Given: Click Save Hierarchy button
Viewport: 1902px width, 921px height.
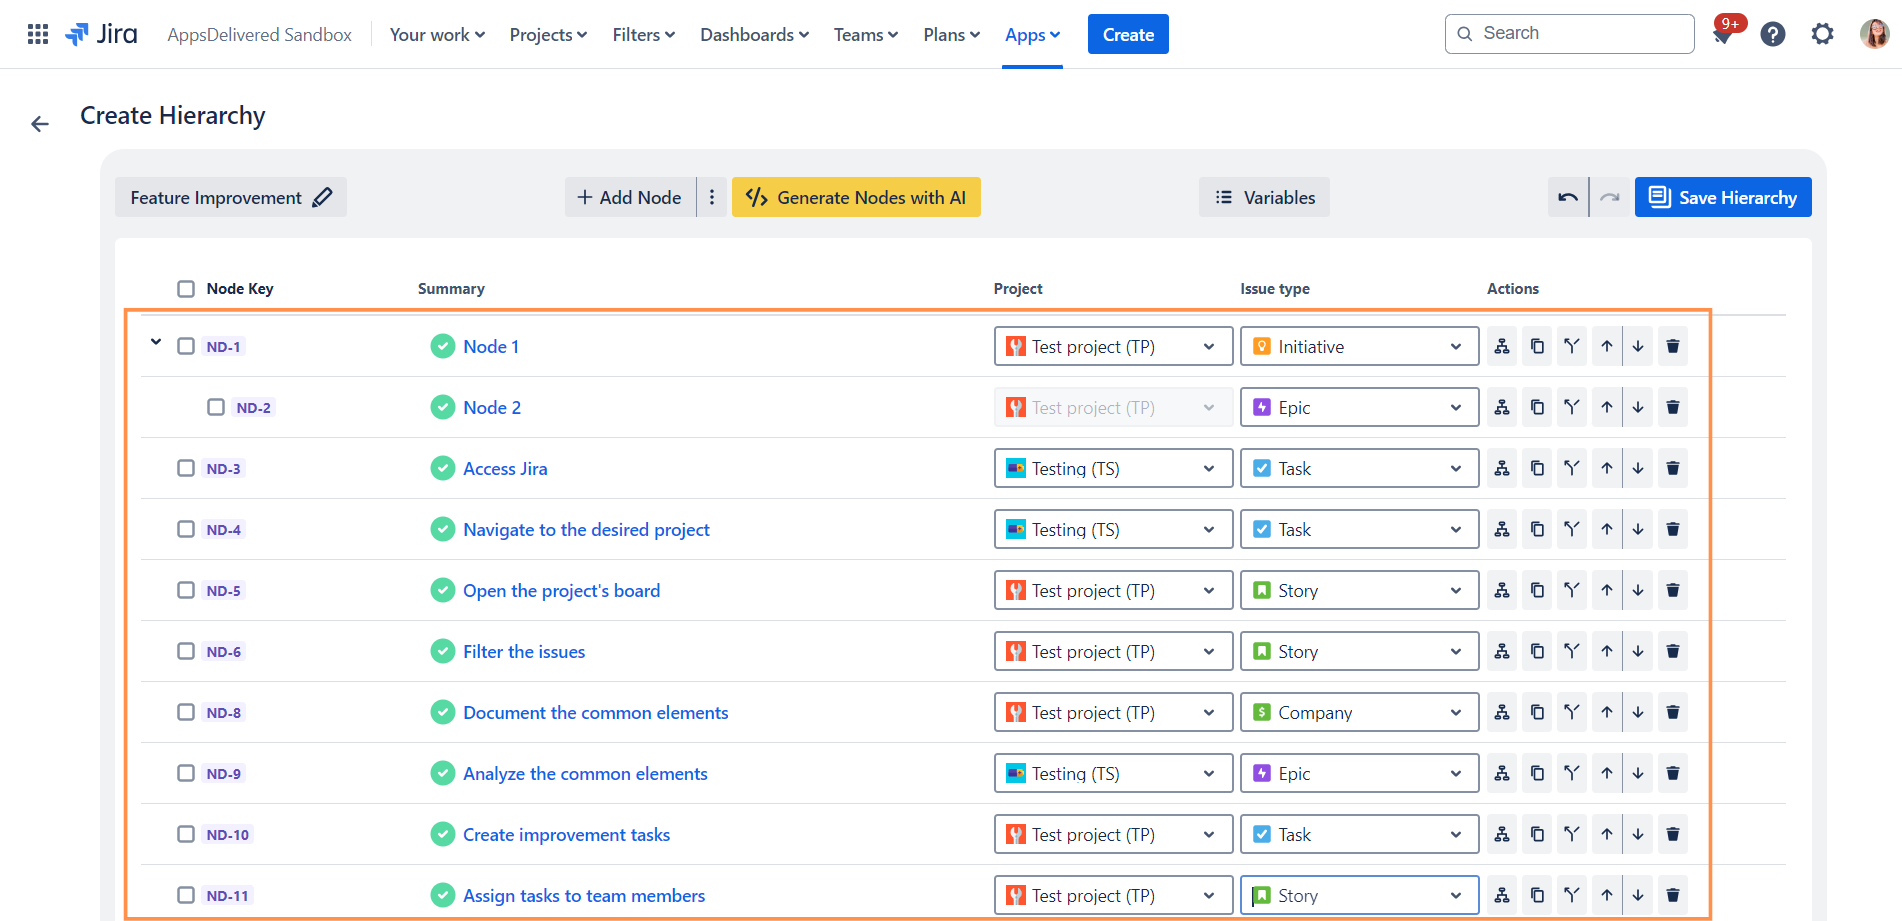Looking at the screenshot, I should tap(1722, 198).
